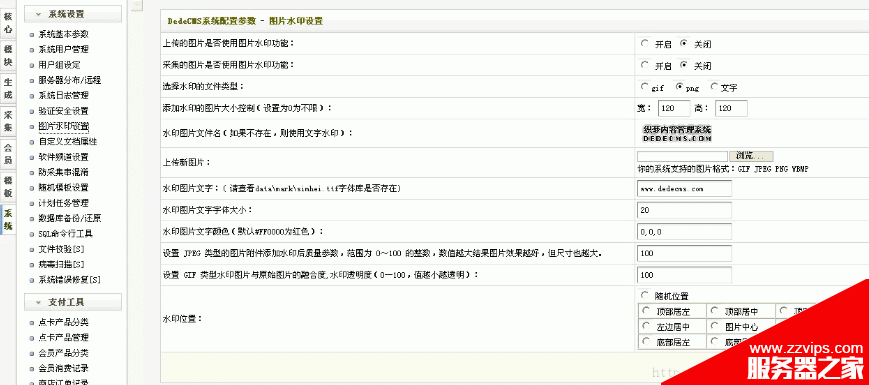
Task: Click the GIF watermark transparency field
Action: click(x=684, y=275)
